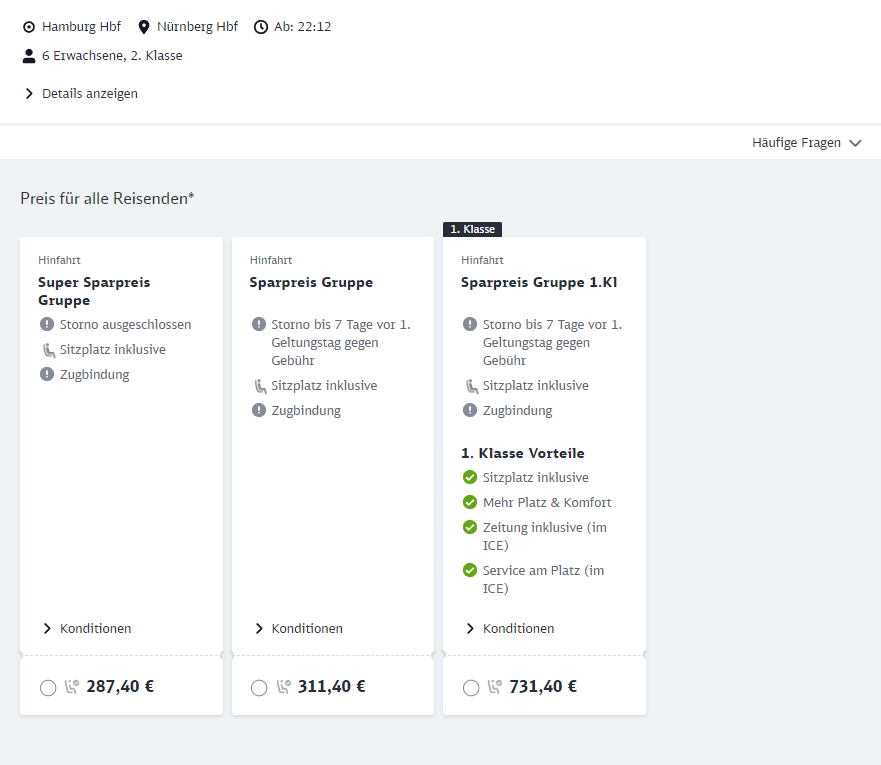Click the Storno info icon in Sparpreis Gruppe 1.Kl card
This screenshot has width=881, height=765.
point(470,324)
